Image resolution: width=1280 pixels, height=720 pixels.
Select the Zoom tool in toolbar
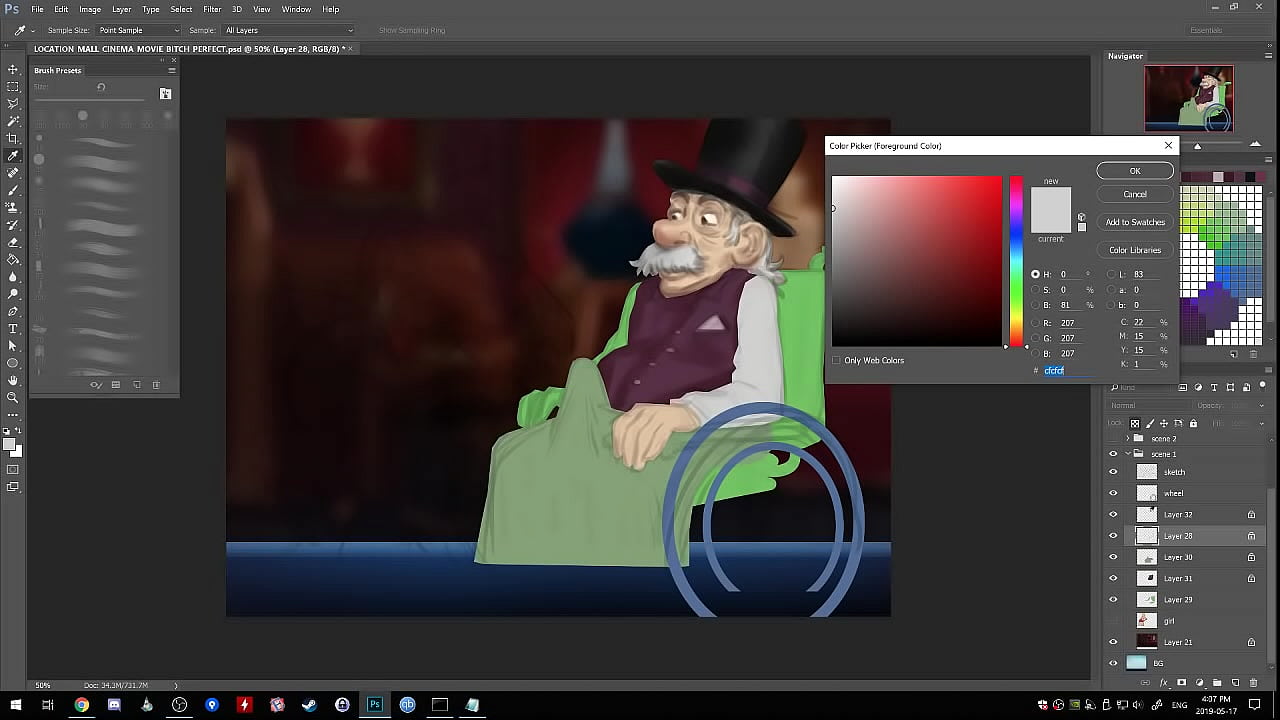(13, 397)
